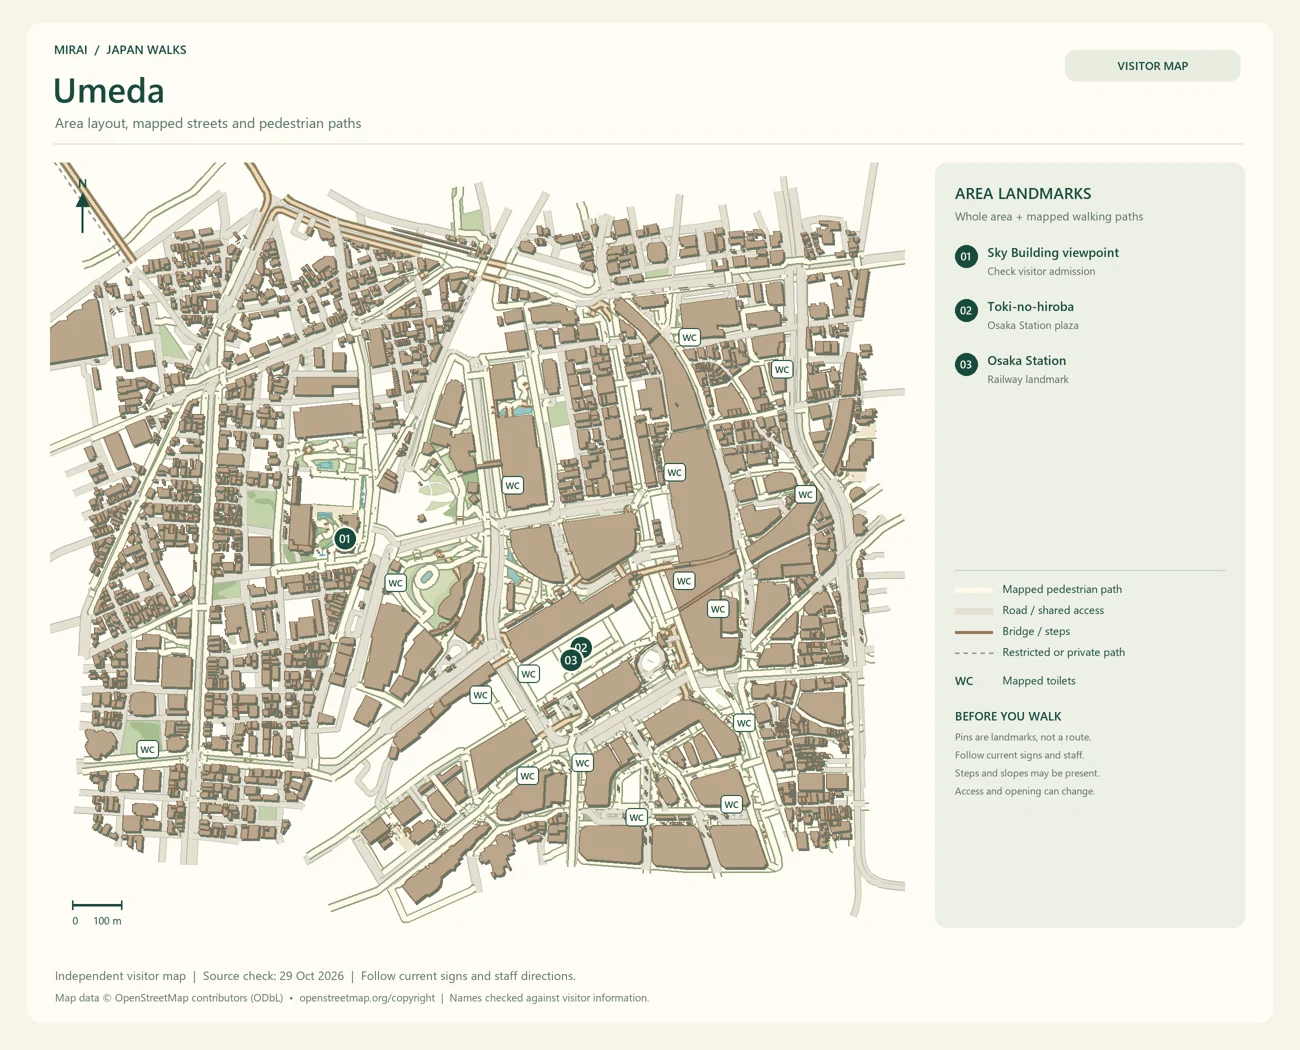Screen dimensions: 1300x1050
Task: Click the Mapped pedestrian path legend swatch
Action: point(974,590)
